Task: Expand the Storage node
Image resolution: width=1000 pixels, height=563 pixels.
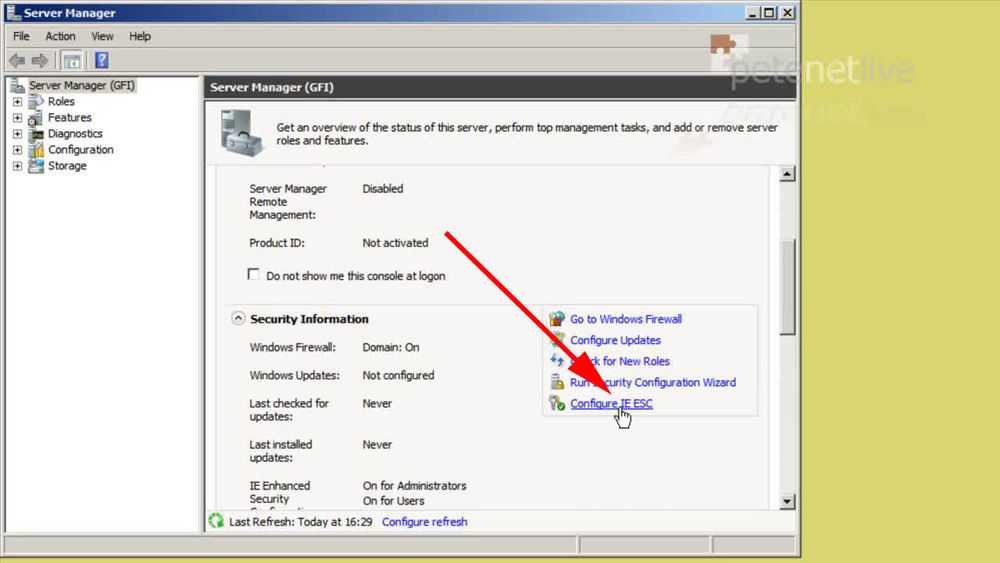Action: (x=17, y=166)
